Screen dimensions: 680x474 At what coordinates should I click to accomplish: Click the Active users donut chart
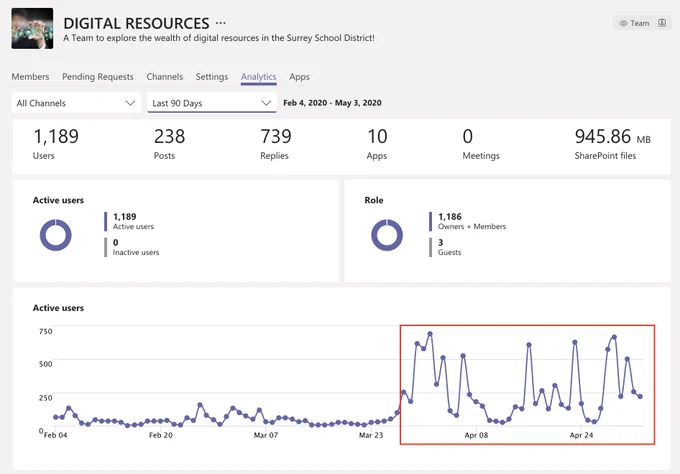pos(56,235)
